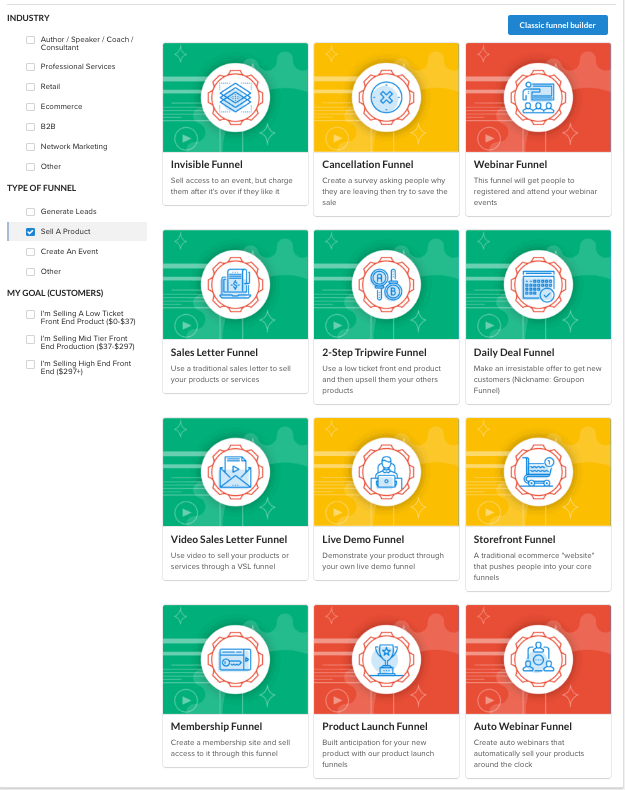This screenshot has height=790, width=625.
Task: Click the Video Sales Letter envelope icon
Action: pos(235,472)
